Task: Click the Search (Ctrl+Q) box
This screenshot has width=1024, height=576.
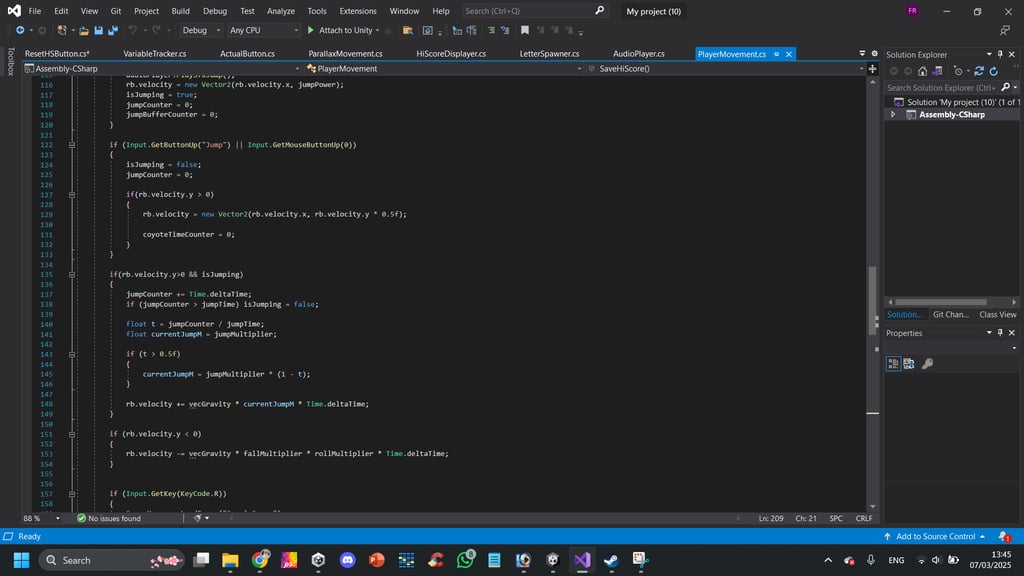Action: coord(534,10)
